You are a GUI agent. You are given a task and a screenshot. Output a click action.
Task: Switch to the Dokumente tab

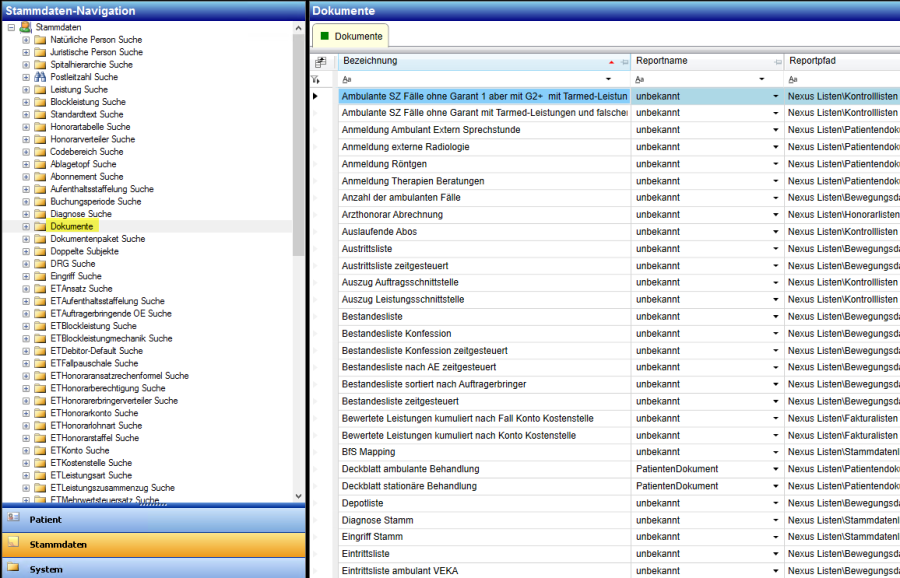[350, 36]
